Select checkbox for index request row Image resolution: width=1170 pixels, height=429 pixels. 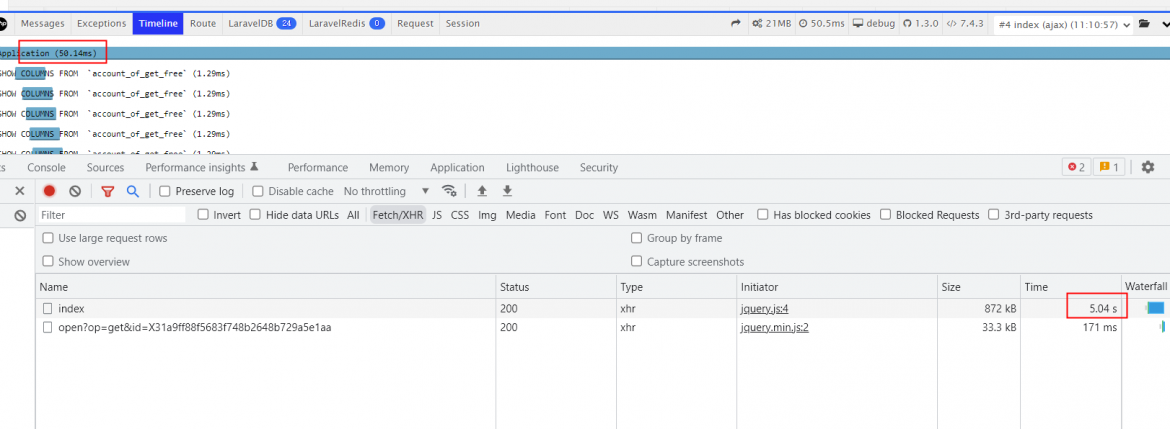48,308
